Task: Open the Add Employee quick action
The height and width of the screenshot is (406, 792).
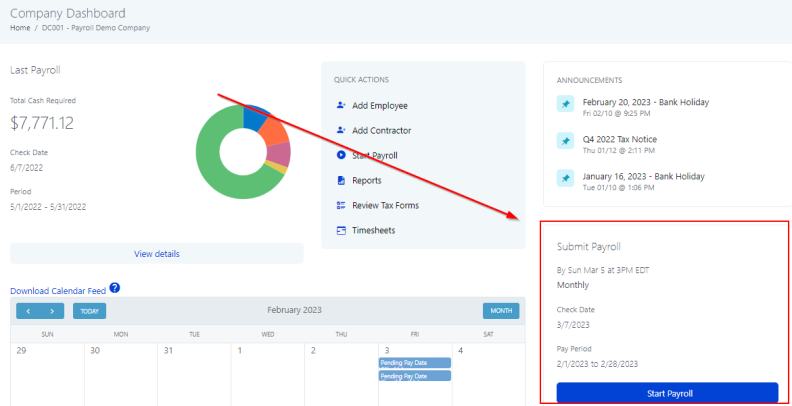Action: pos(380,106)
